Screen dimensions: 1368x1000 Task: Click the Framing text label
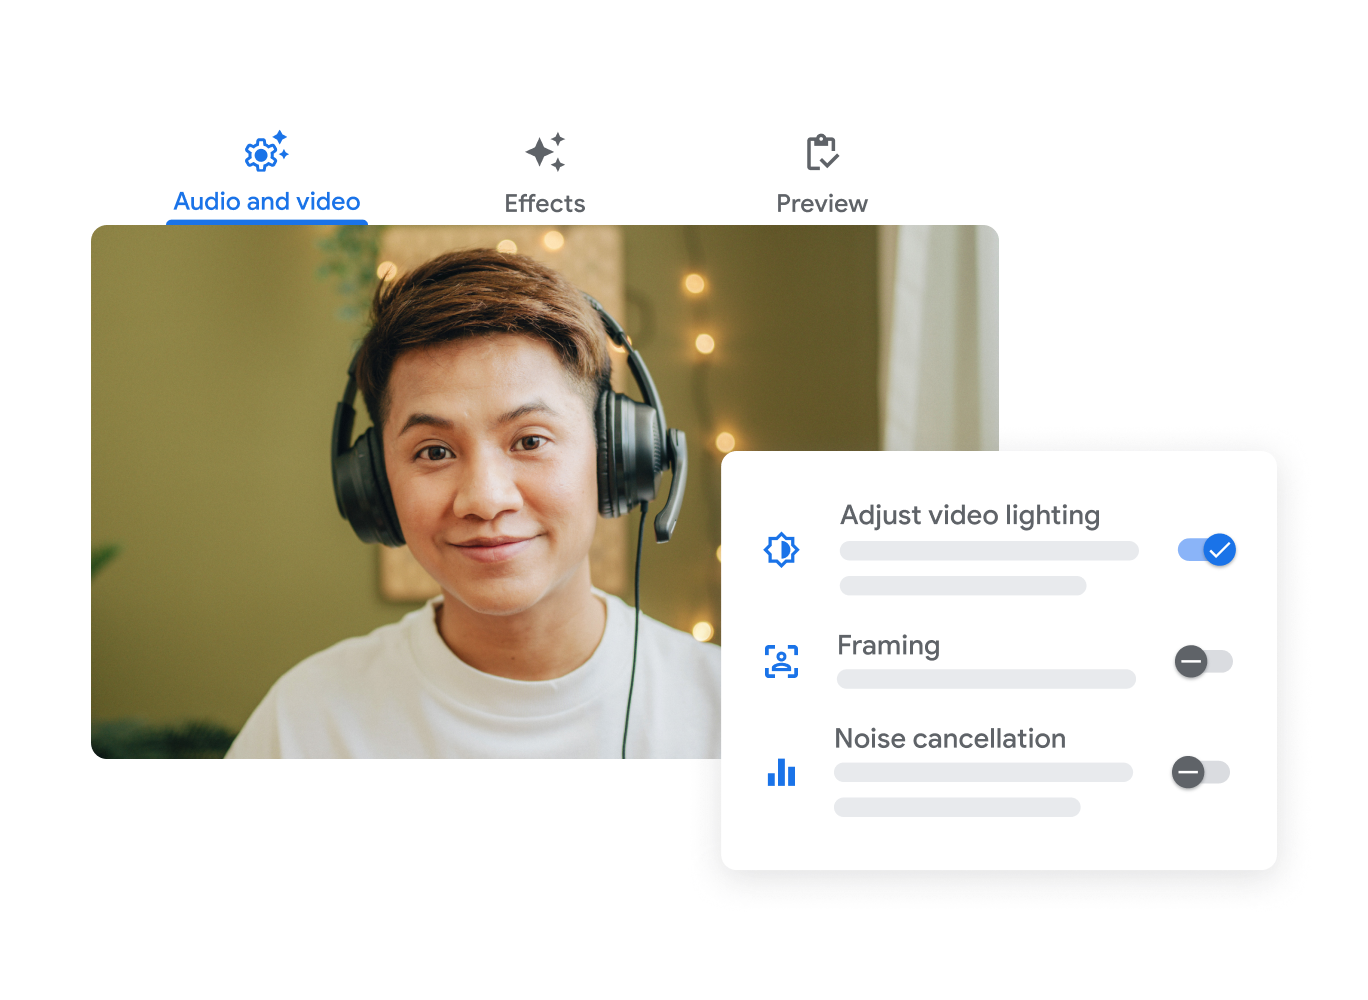click(888, 645)
